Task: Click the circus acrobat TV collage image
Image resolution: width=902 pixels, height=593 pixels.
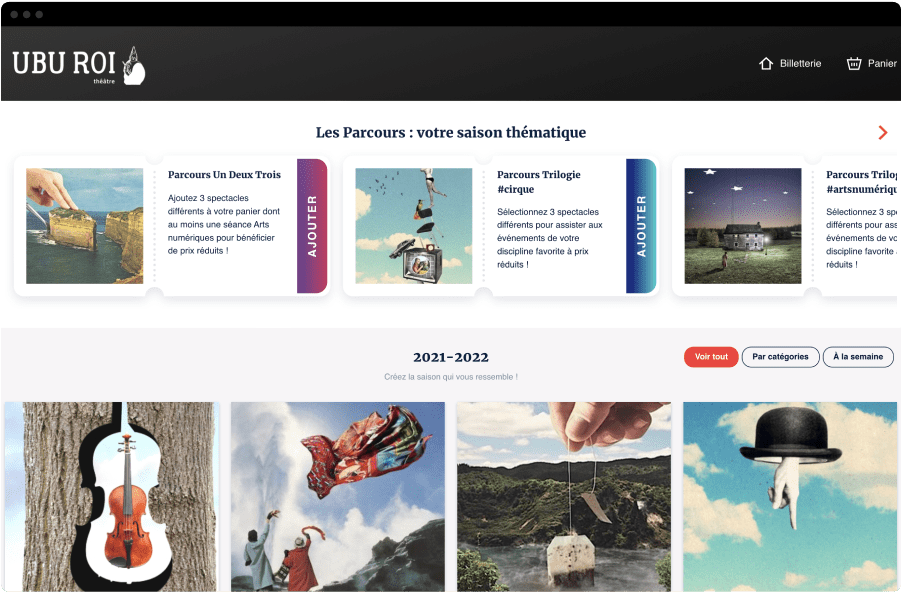Action: (414, 225)
